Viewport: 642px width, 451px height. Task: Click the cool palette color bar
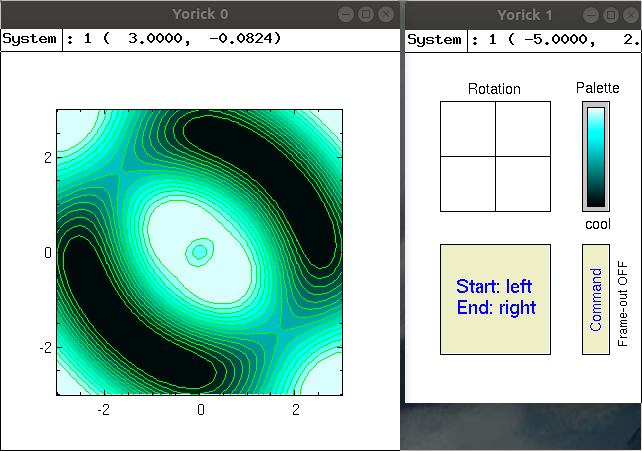point(596,156)
